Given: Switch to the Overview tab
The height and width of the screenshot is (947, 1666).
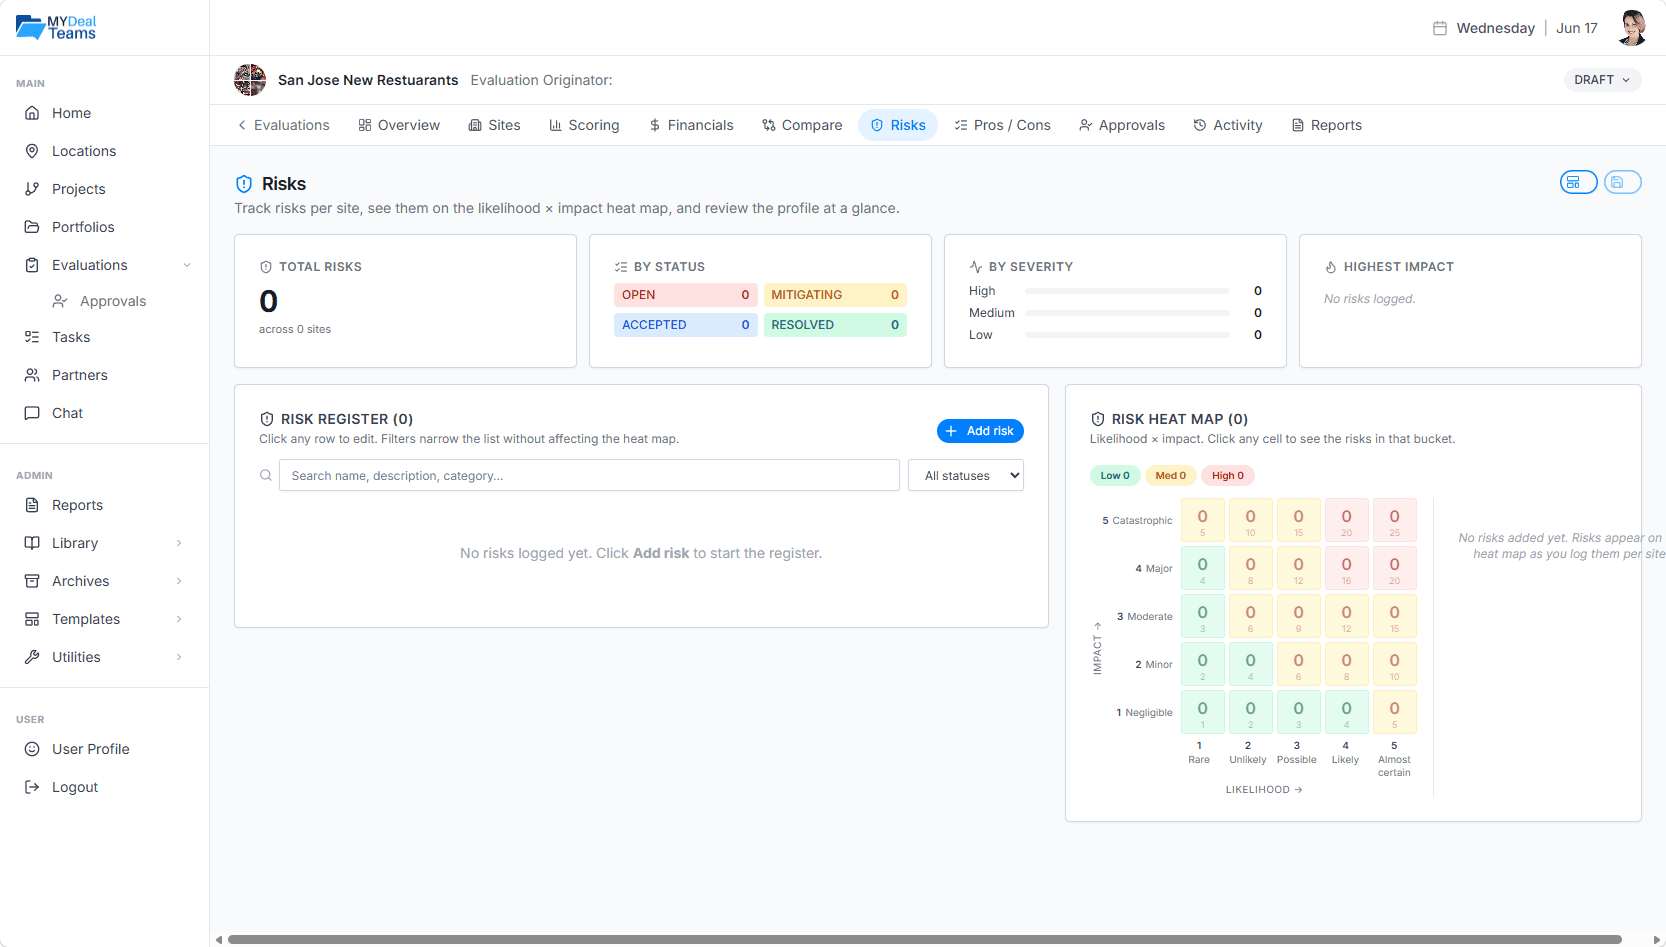Looking at the screenshot, I should pos(399,125).
